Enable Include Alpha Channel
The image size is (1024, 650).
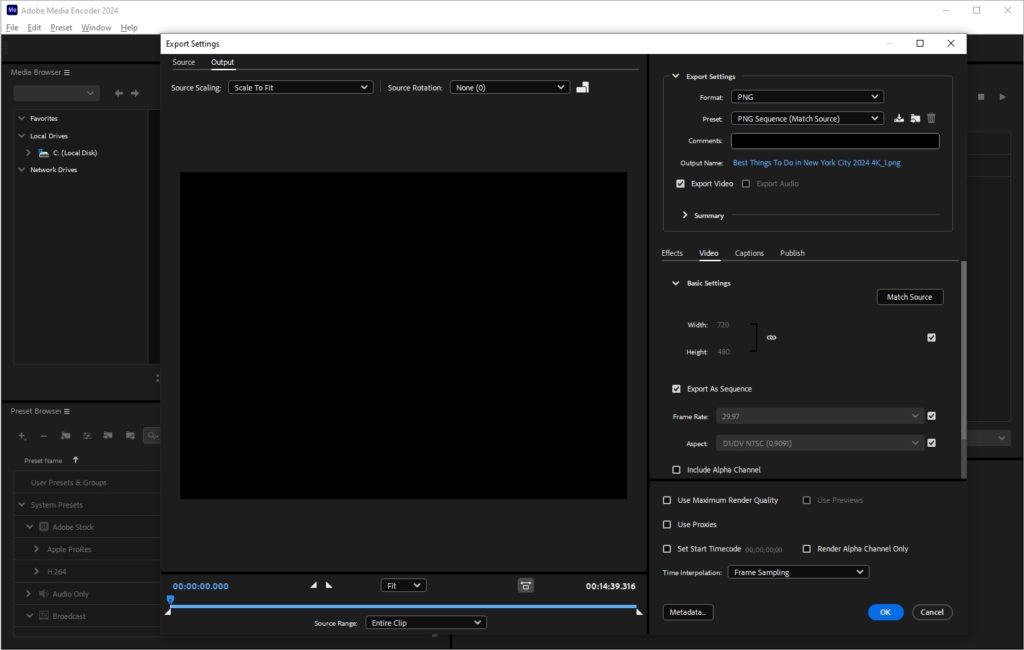click(676, 469)
